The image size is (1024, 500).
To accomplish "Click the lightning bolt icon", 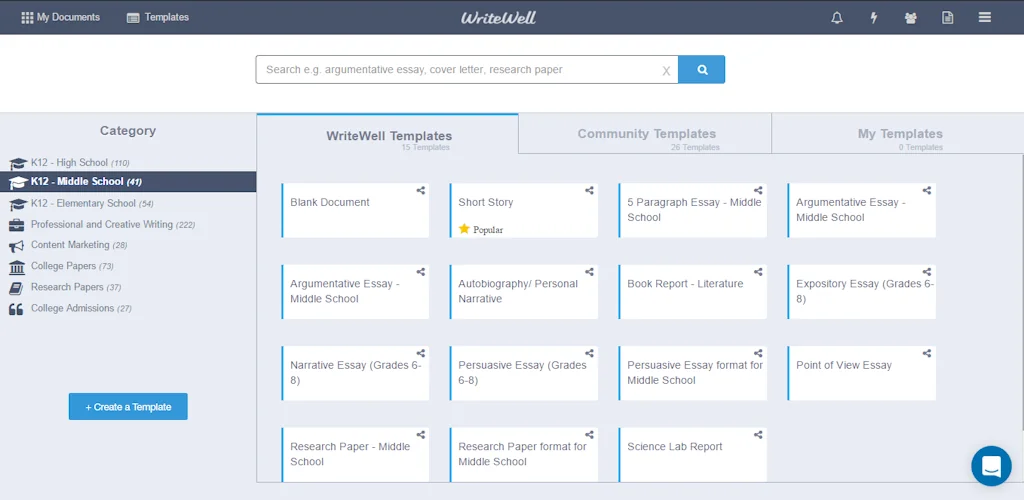I will [874, 18].
